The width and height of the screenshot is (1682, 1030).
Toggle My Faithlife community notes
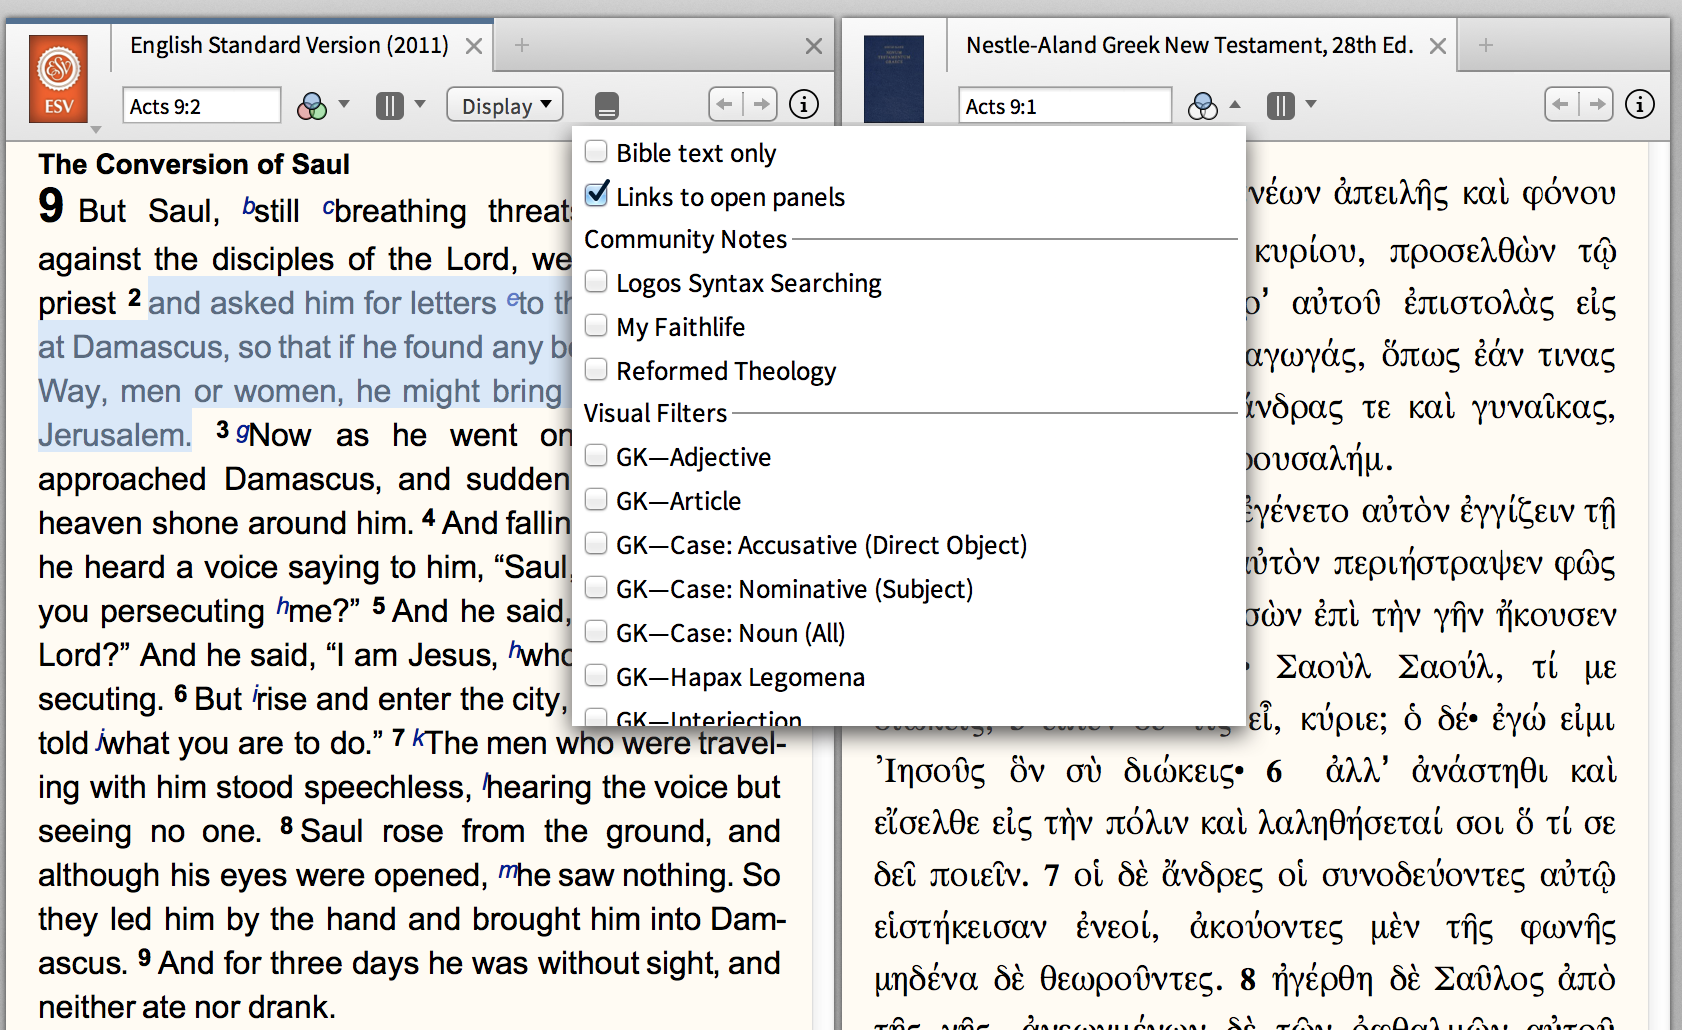point(596,325)
